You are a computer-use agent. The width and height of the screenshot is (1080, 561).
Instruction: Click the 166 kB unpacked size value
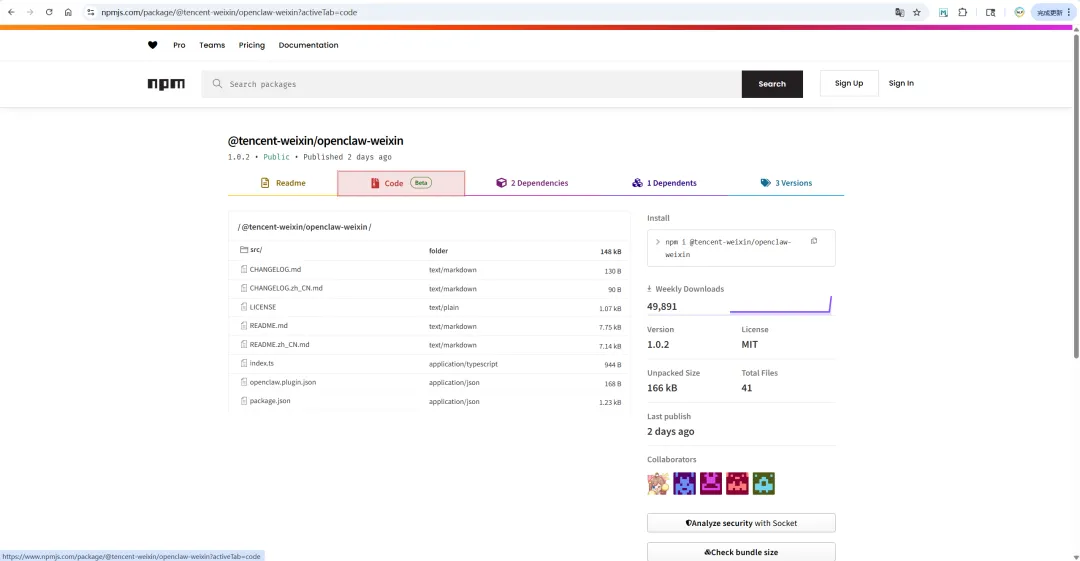pyautogui.click(x=662, y=388)
